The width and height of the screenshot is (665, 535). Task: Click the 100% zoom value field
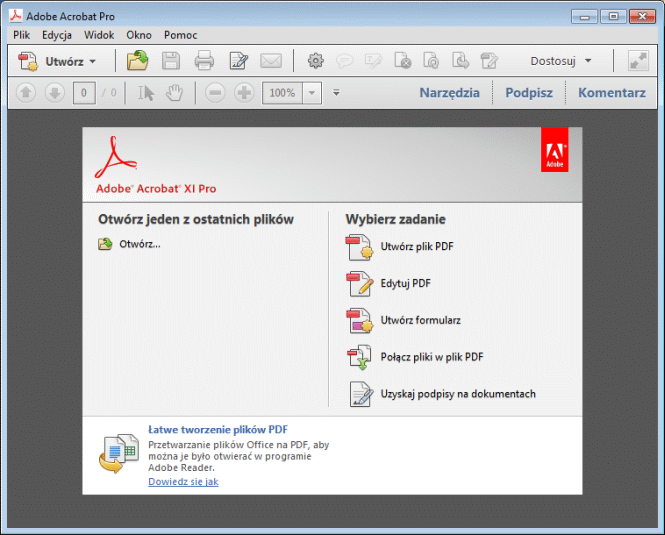[282, 92]
